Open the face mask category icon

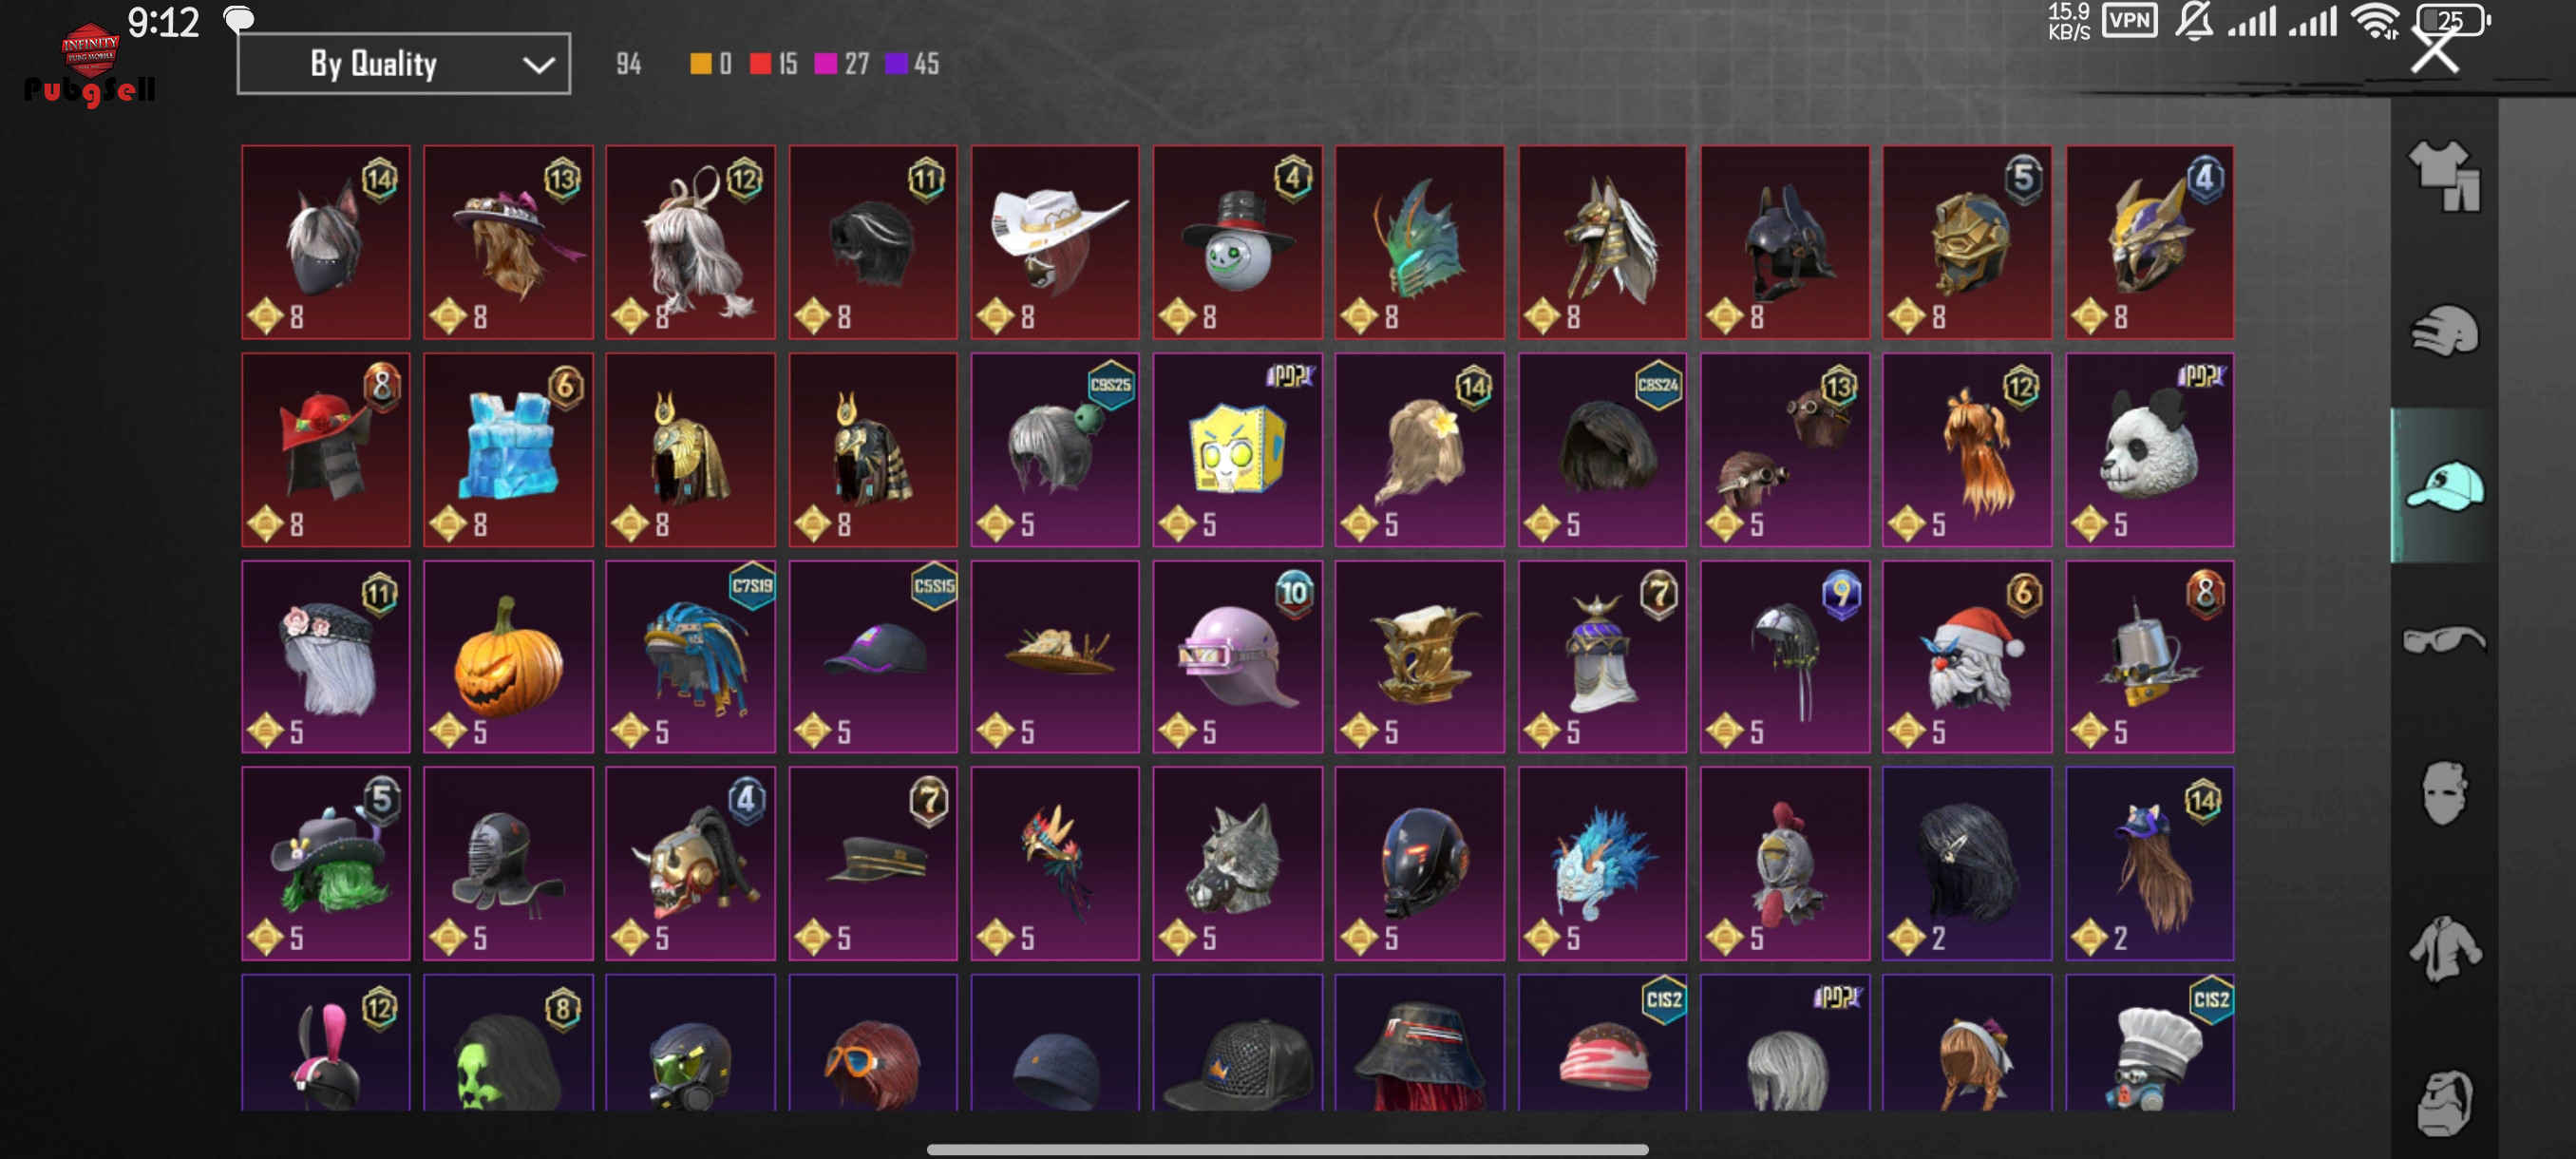click(x=2444, y=793)
